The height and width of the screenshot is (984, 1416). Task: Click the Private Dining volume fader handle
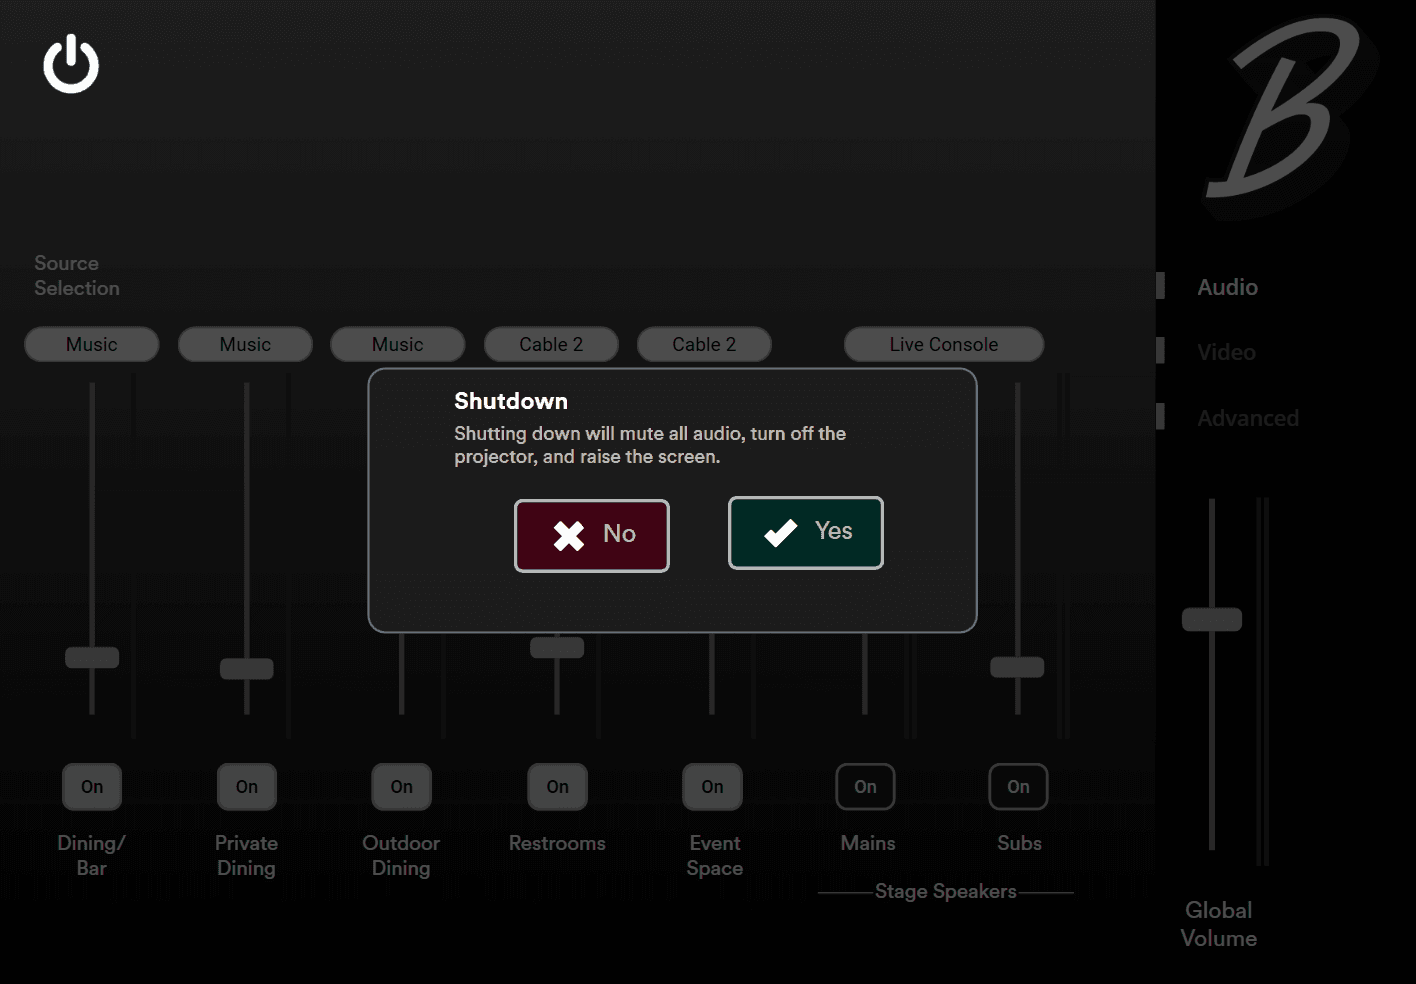[247, 668]
